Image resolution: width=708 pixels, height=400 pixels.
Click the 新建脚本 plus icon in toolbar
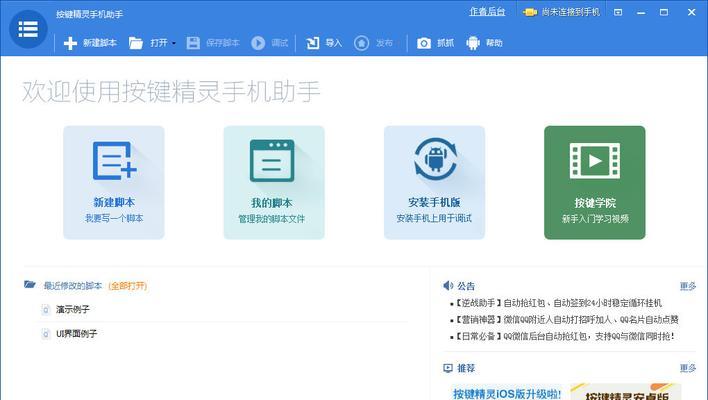[x=70, y=43]
